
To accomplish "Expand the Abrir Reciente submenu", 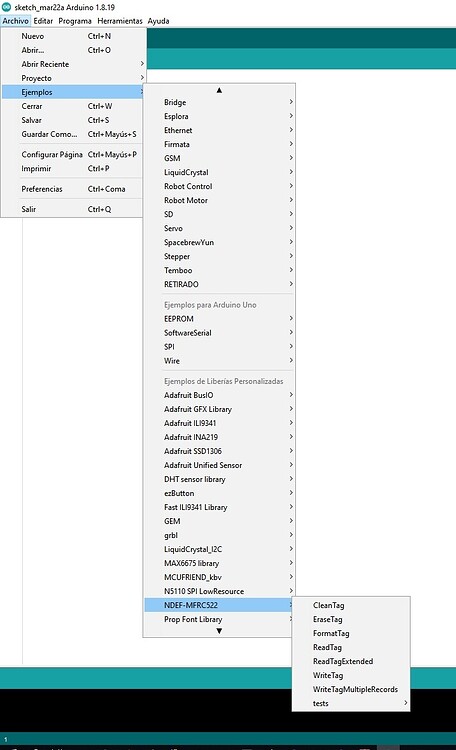I will [74, 64].
